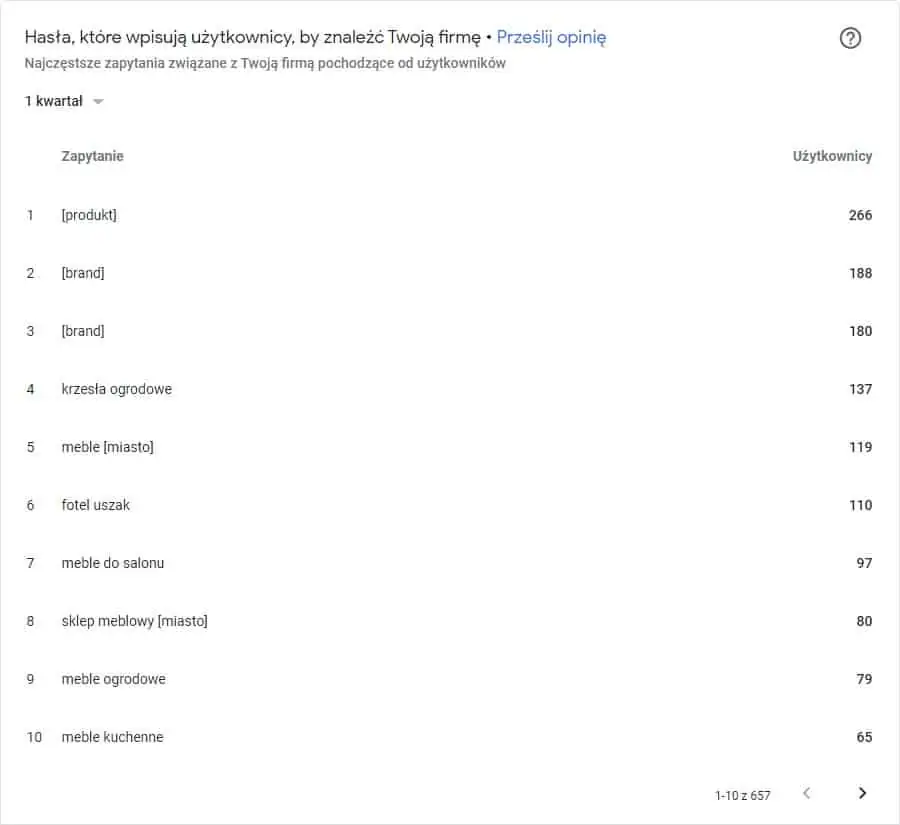The height and width of the screenshot is (825, 900).
Task: Go to next page of queries
Action: tap(862, 793)
